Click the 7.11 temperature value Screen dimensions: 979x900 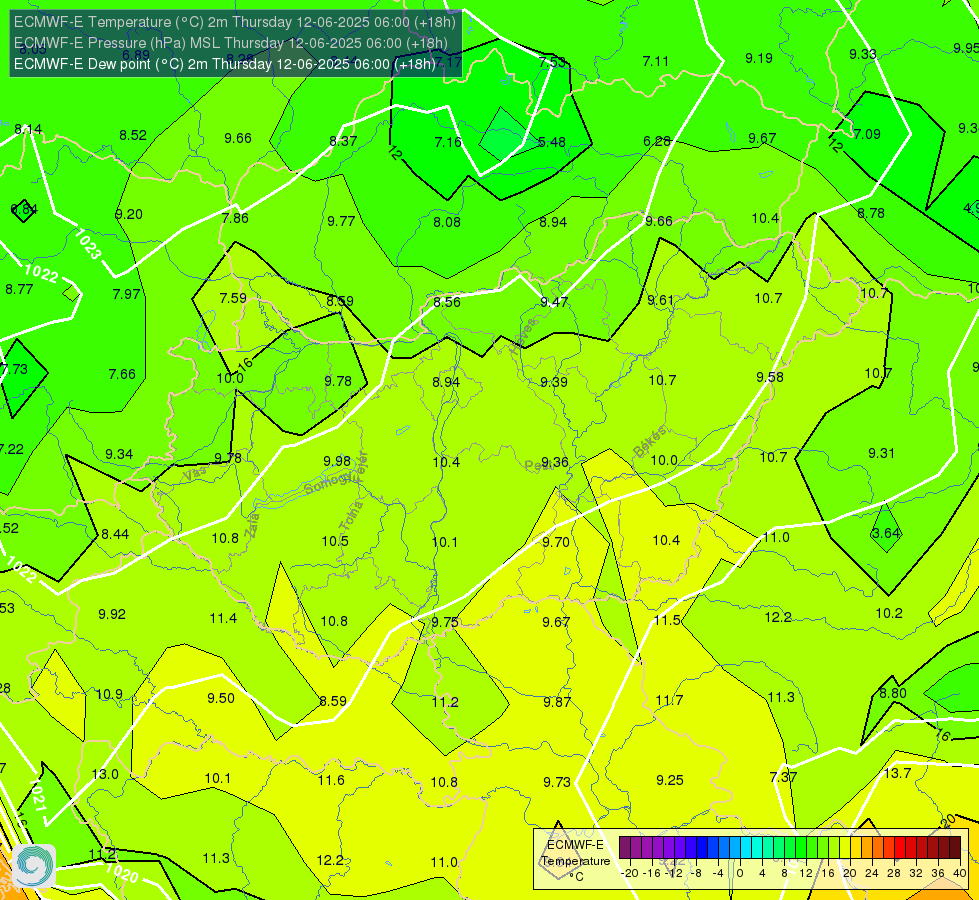(x=656, y=61)
